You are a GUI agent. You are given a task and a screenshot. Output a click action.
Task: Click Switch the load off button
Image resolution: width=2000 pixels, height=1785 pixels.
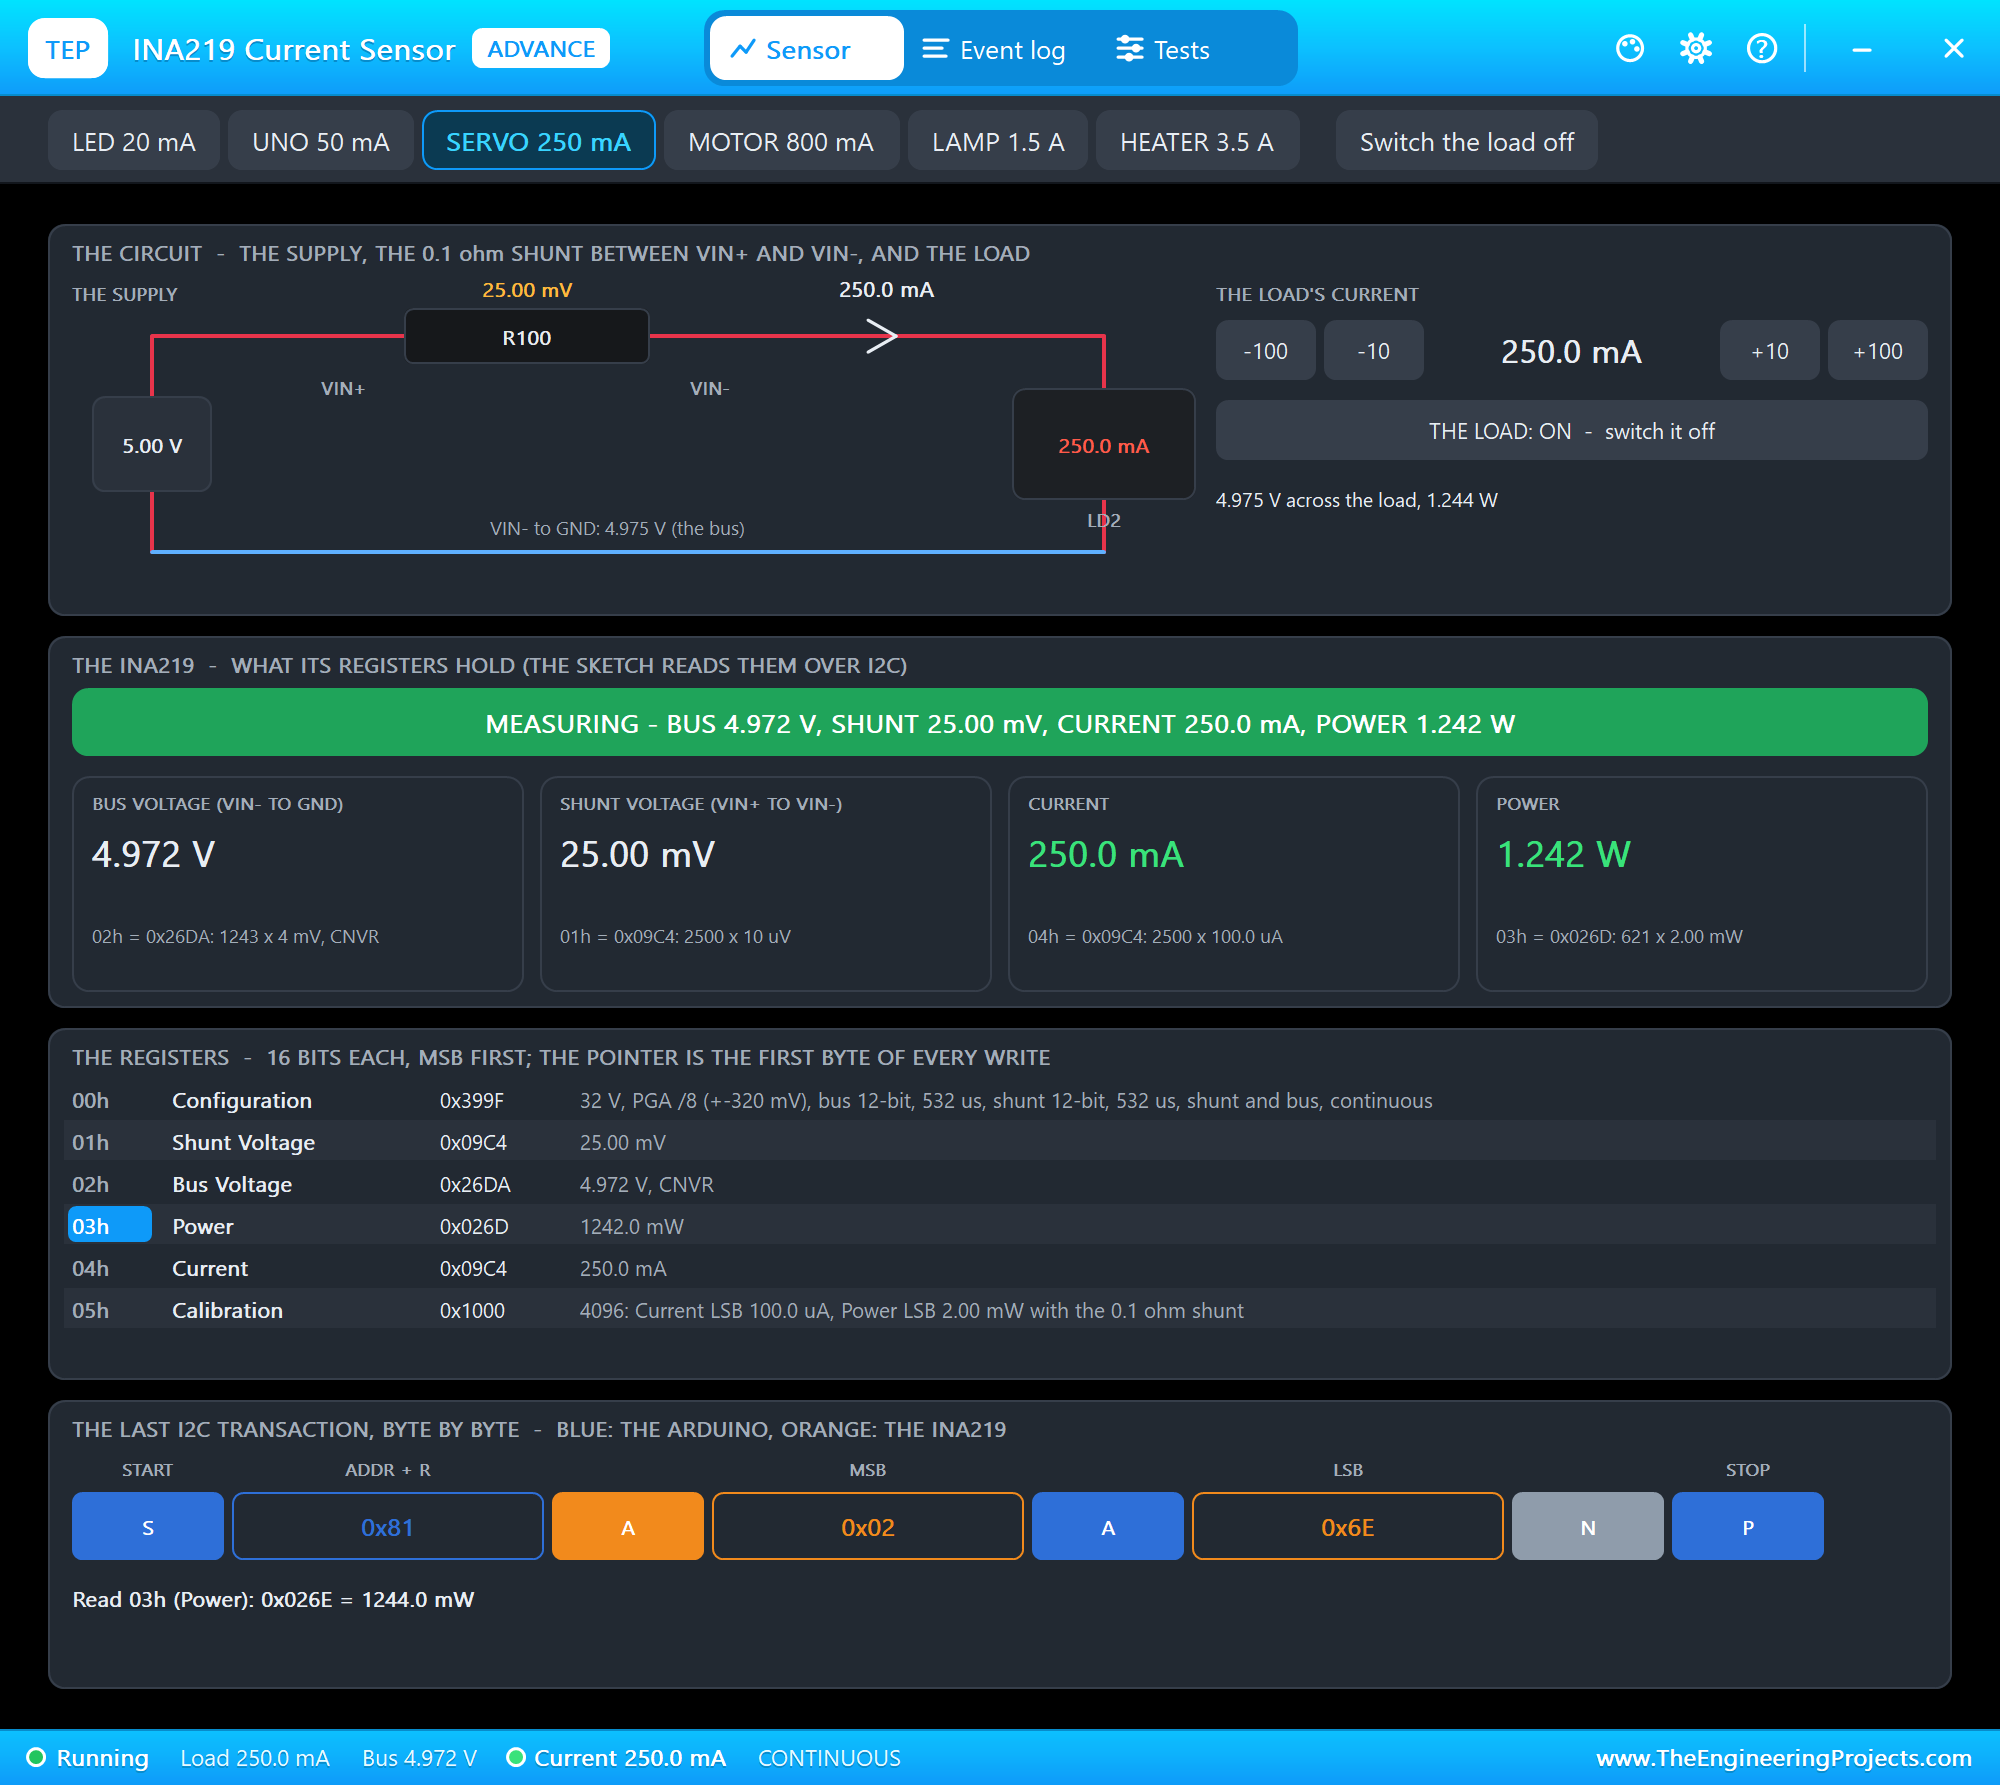coord(1466,142)
